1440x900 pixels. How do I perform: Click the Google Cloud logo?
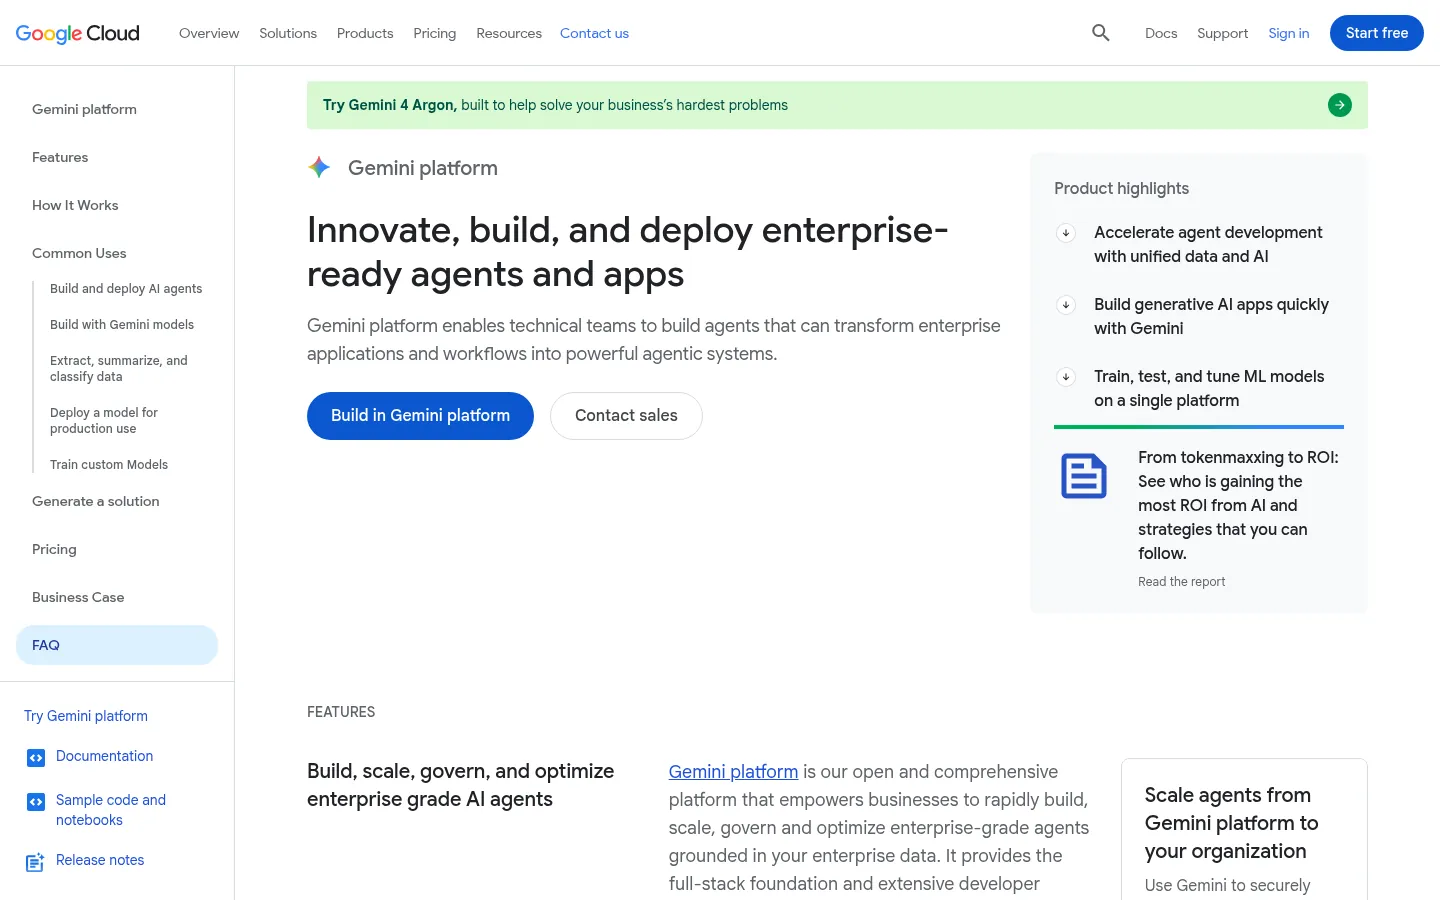(x=78, y=33)
